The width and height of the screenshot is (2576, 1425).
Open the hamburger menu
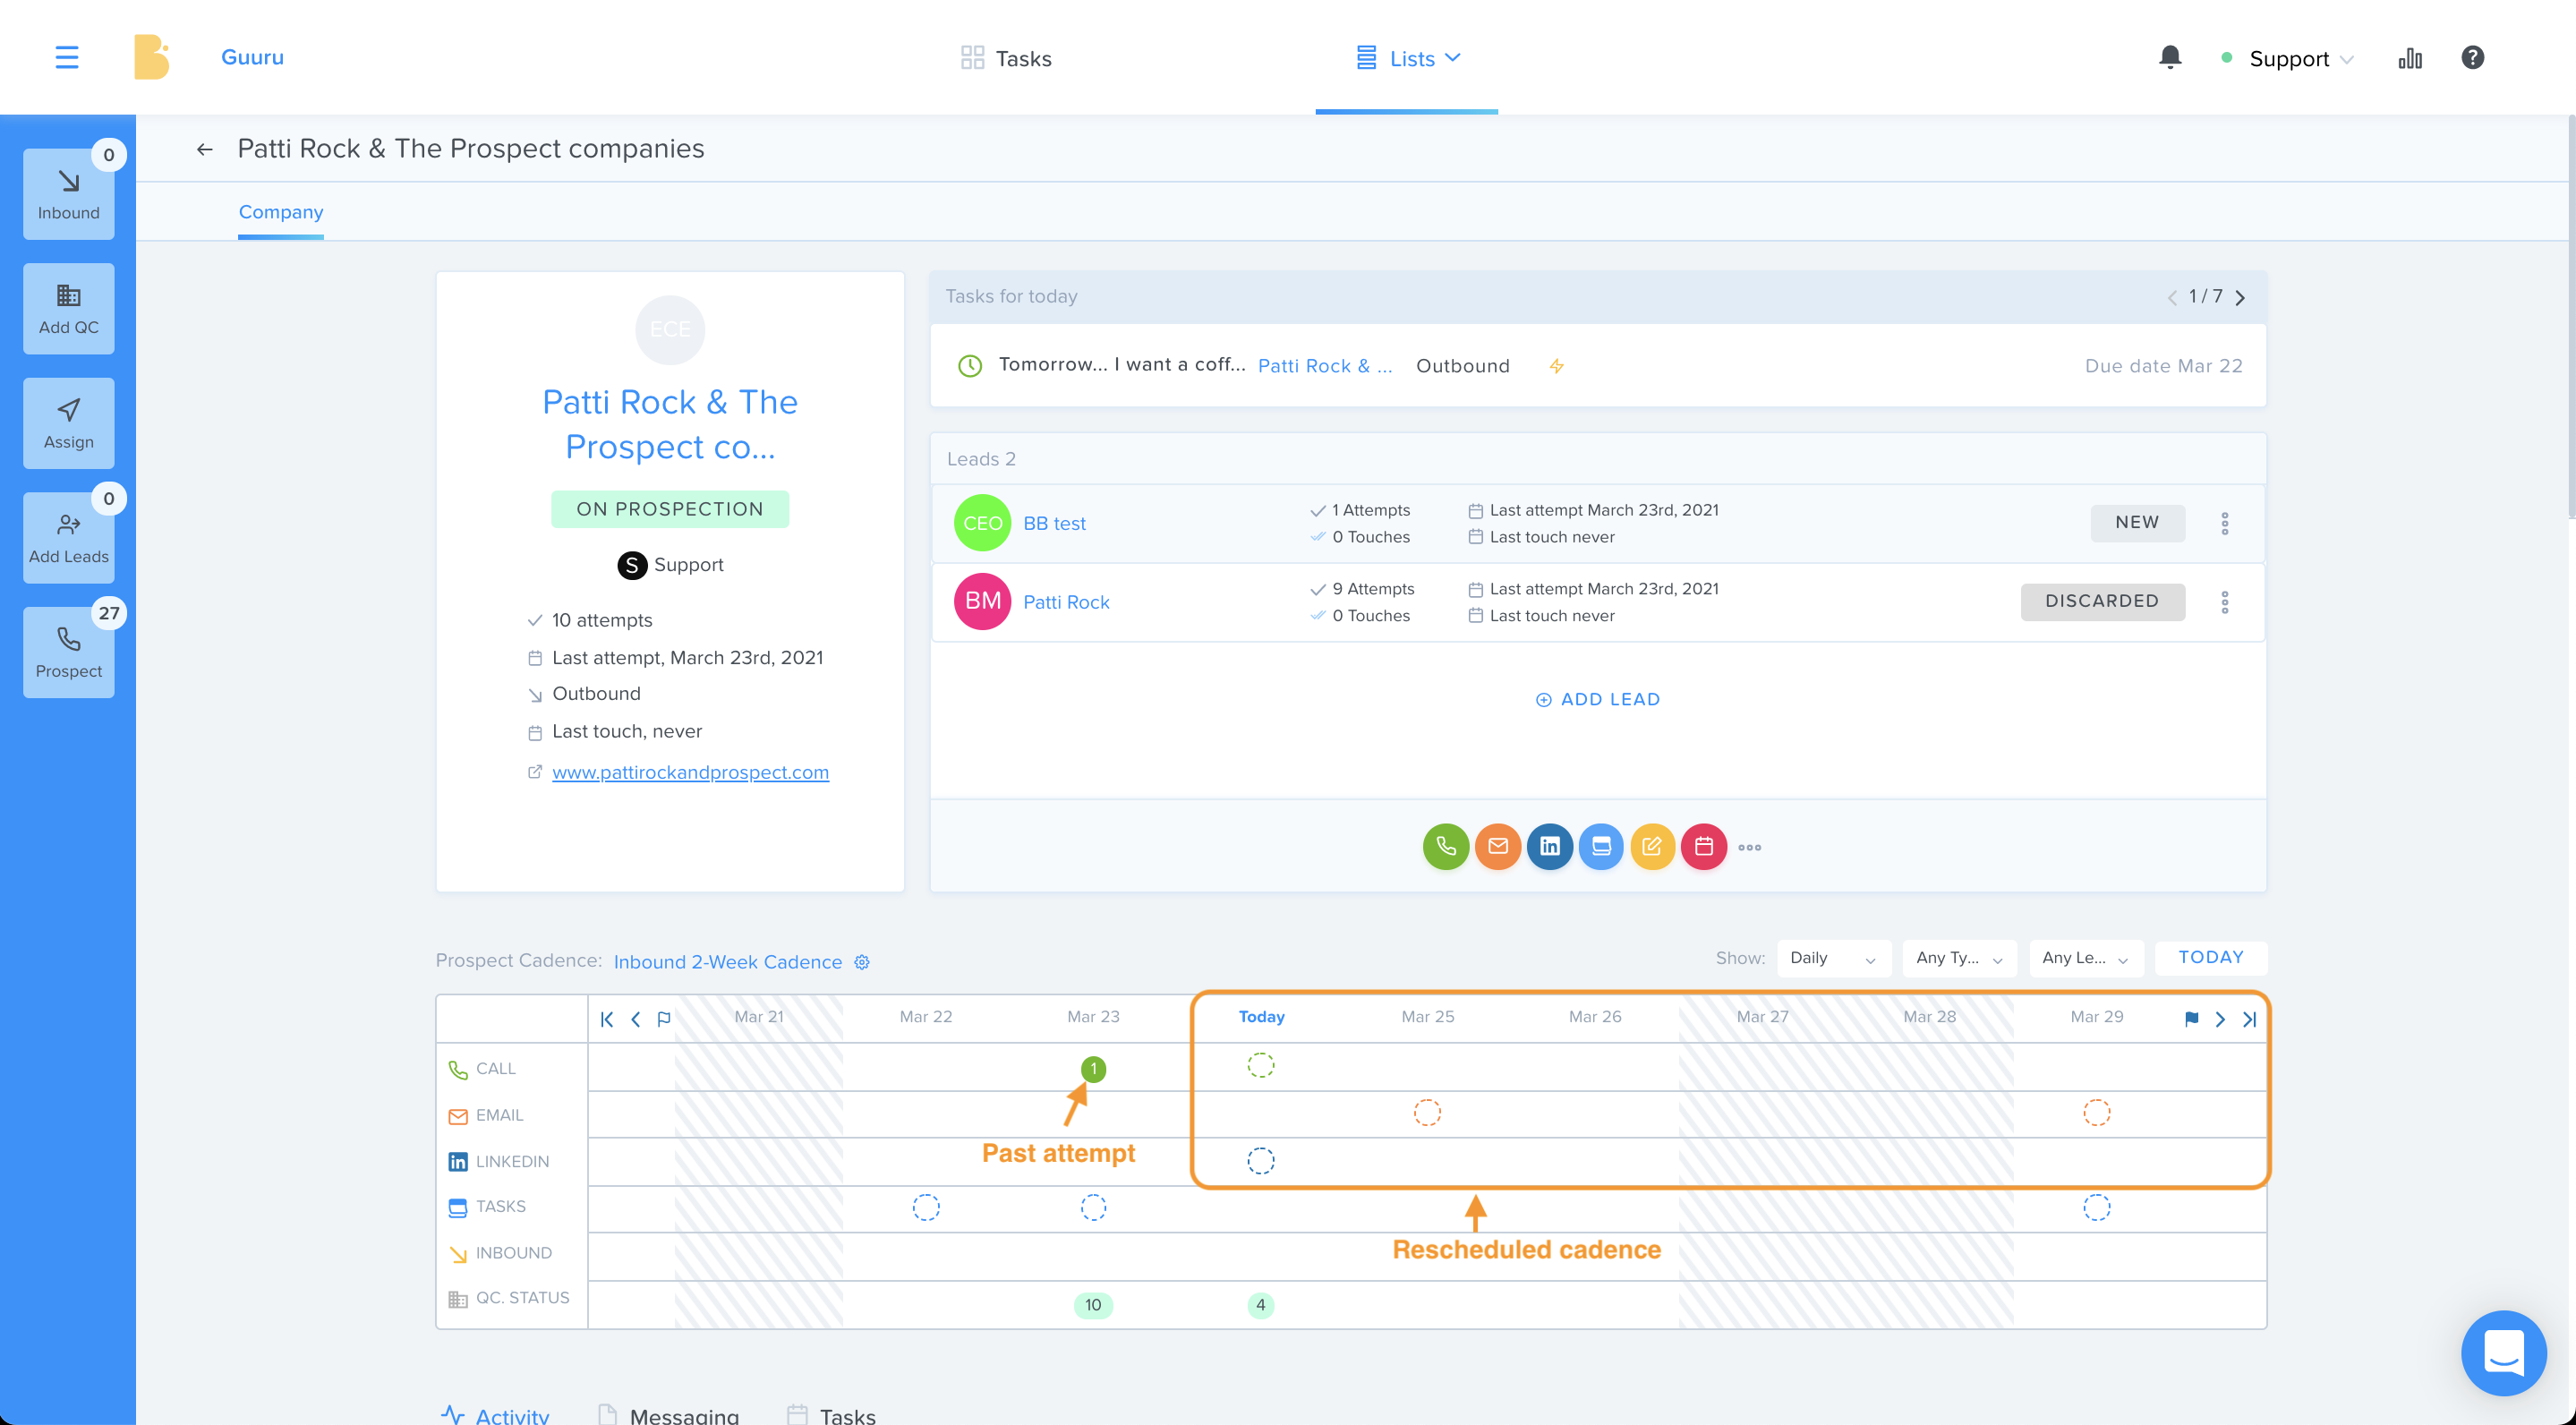click(67, 58)
